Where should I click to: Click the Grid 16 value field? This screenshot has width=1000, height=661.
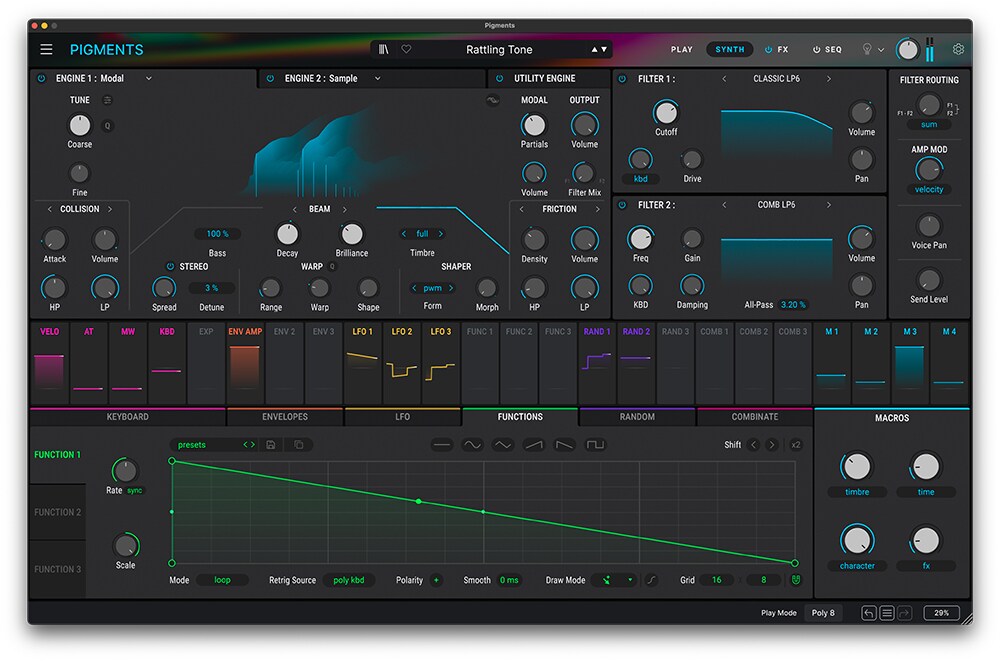point(717,580)
